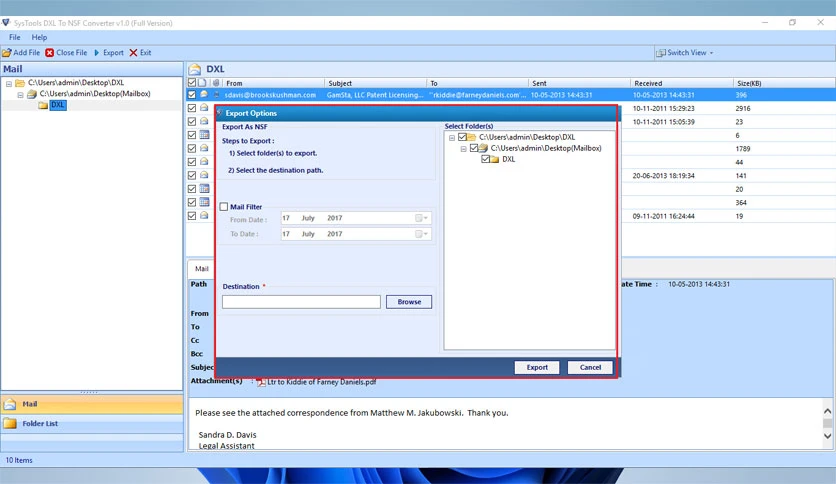Uncheck the checkbox of the 6 KB message row
The width and height of the screenshot is (836, 484).
tap(192, 135)
